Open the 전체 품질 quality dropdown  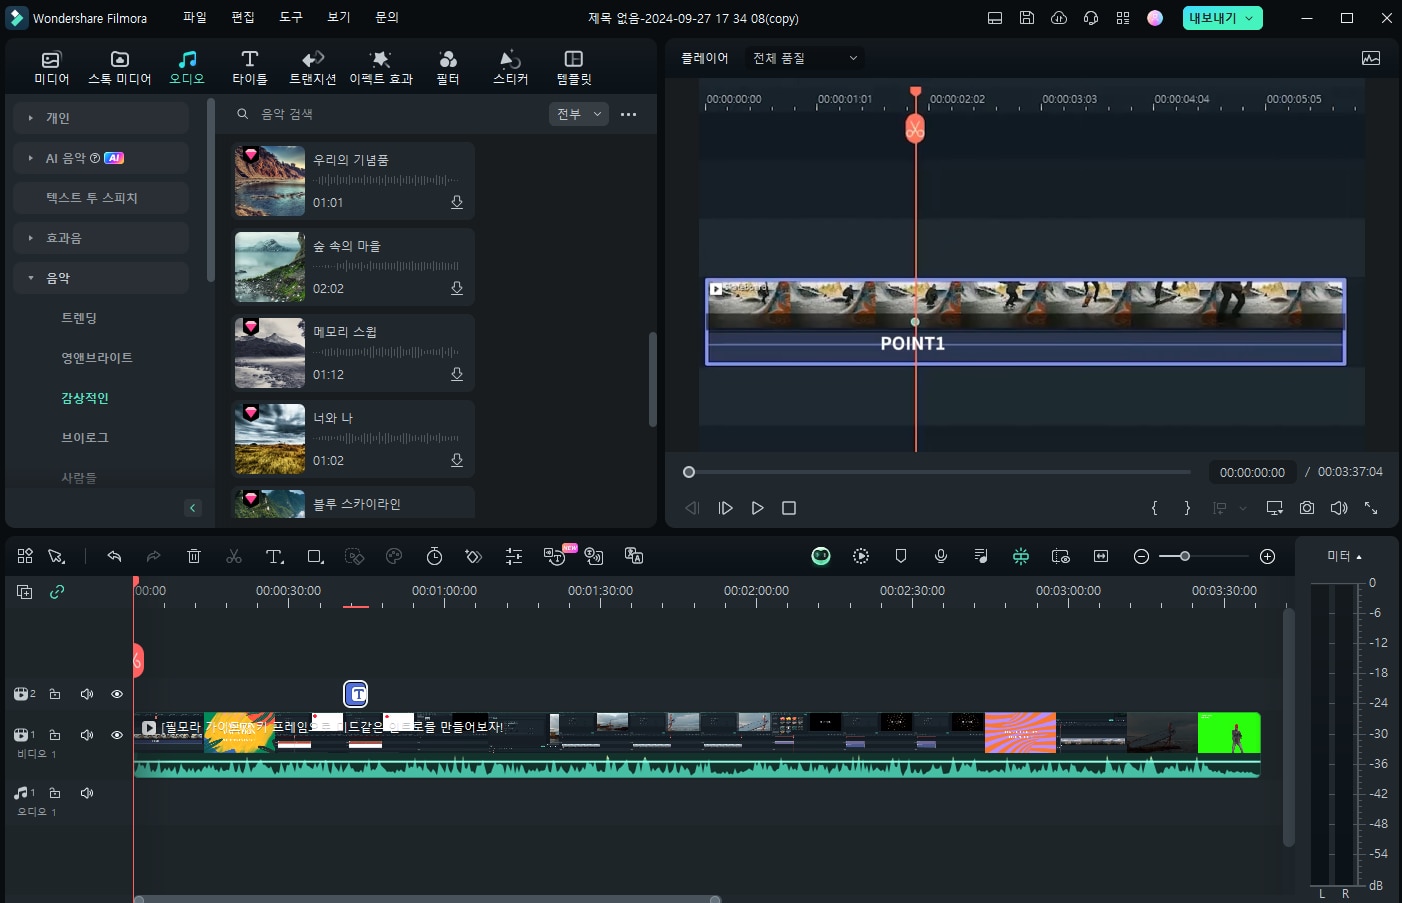[805, 58]
